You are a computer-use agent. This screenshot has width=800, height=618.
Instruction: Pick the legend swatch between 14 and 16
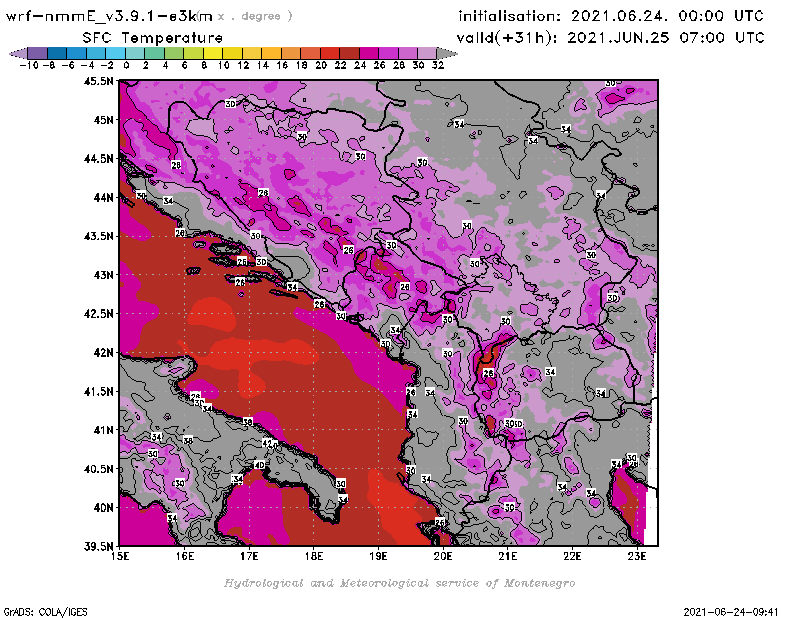271,53
